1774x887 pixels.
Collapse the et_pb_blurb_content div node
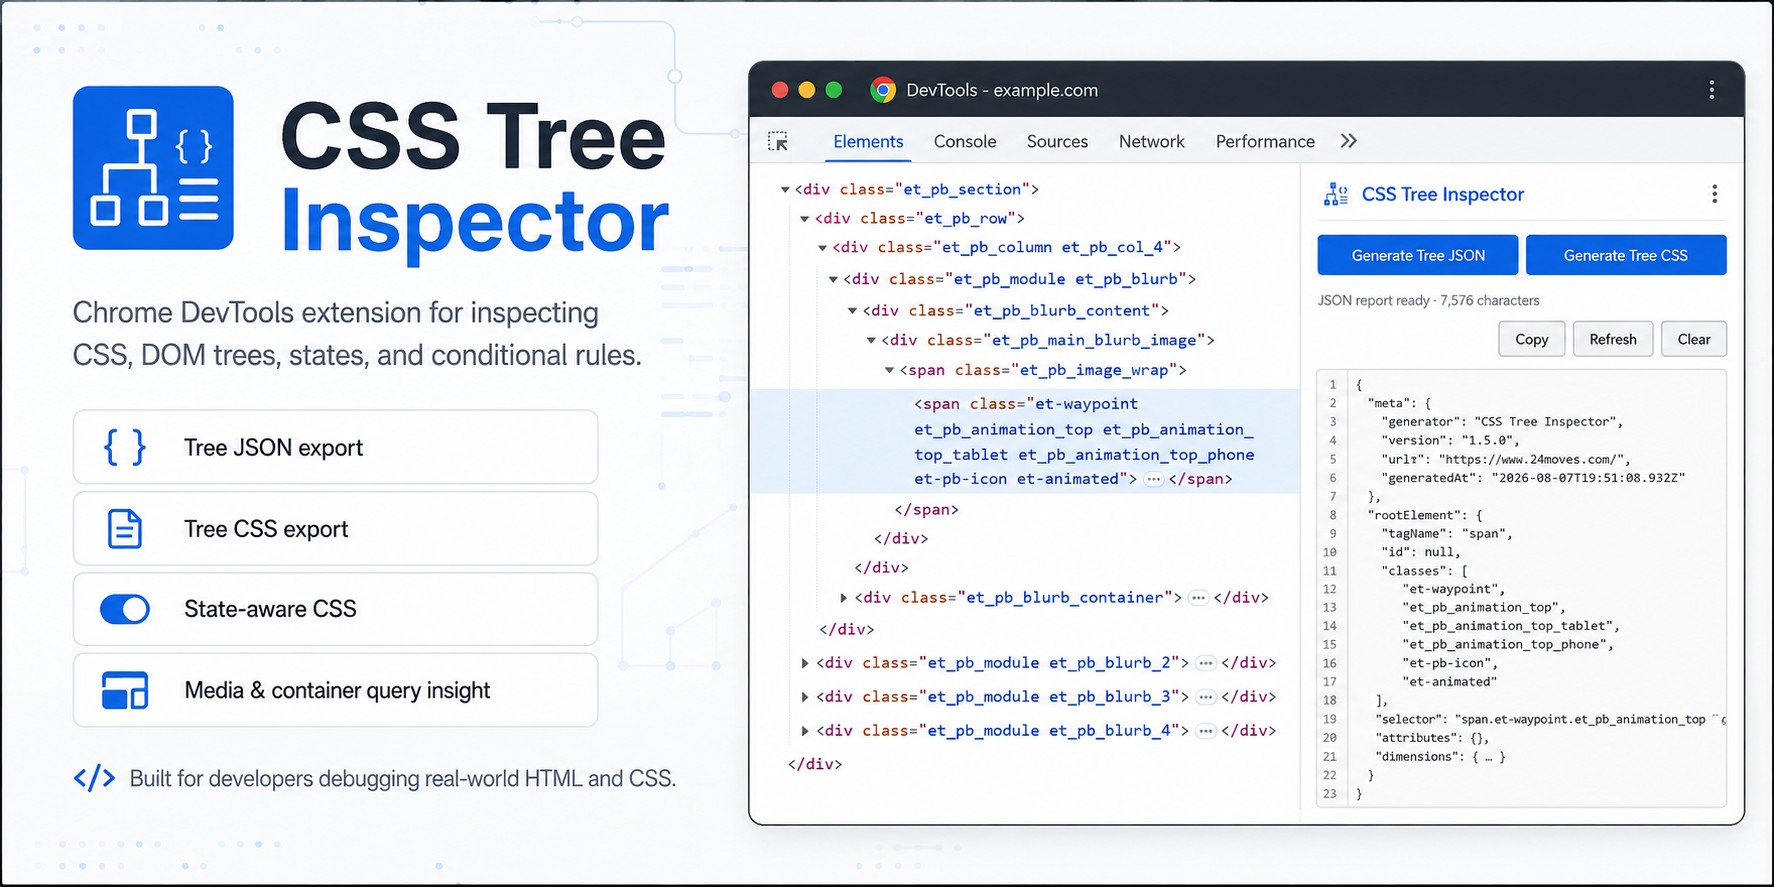pyautogui.click(x=852, y=310)
